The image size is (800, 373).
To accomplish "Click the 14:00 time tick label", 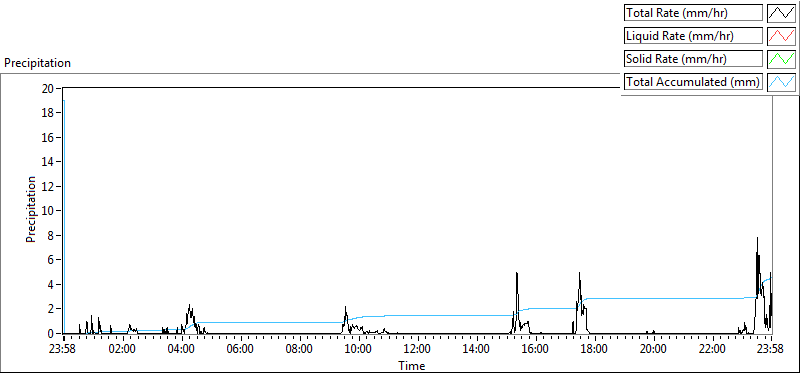I will click(x=477, y=350).
